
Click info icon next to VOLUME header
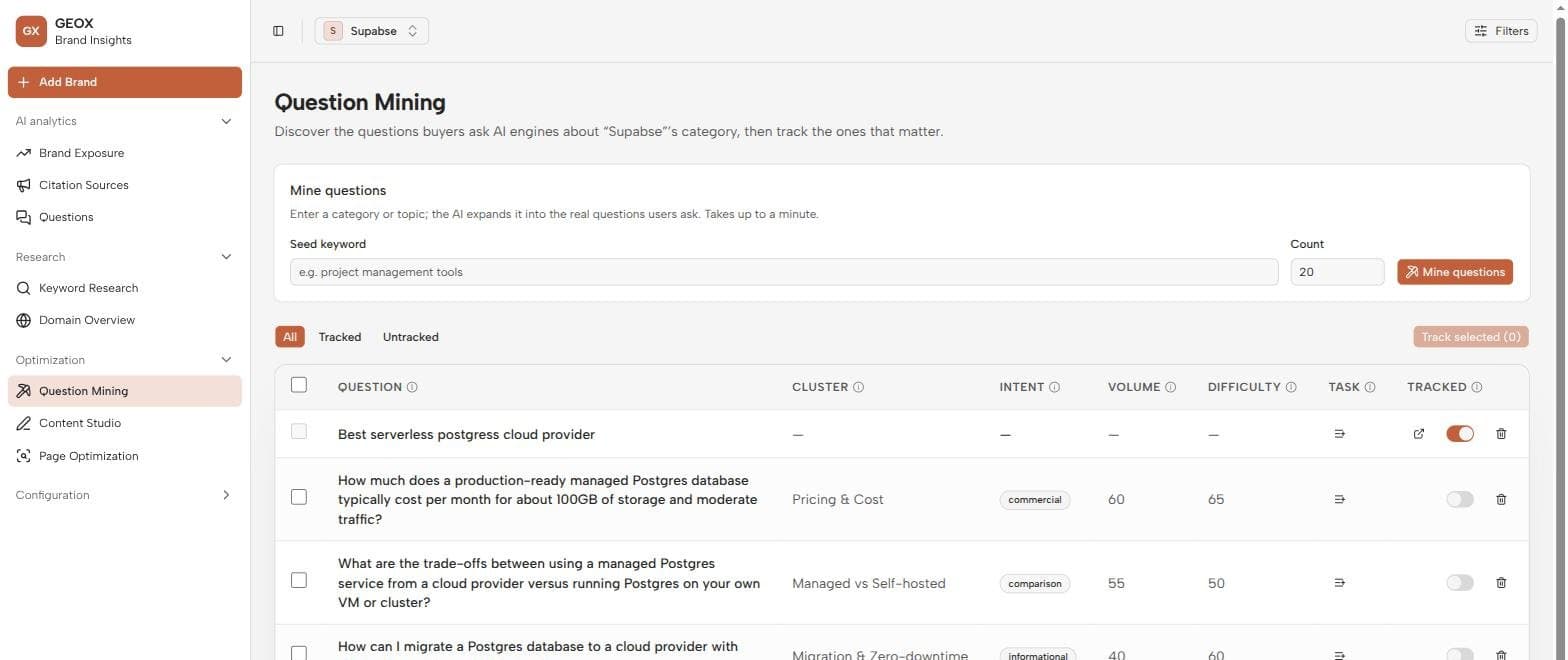click(x=1170, y=387)
